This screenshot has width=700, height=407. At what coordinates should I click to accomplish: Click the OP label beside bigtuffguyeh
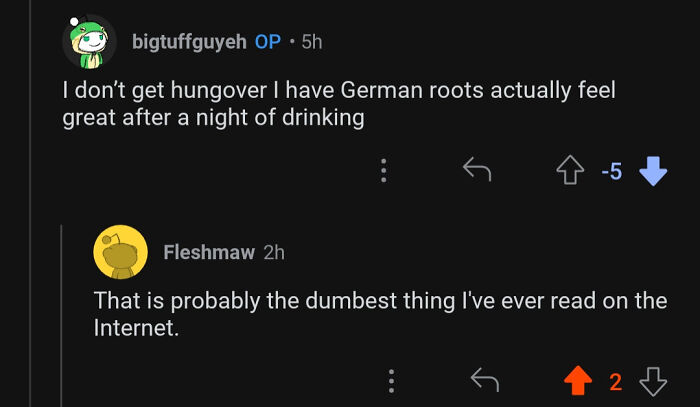click(267, 42)
